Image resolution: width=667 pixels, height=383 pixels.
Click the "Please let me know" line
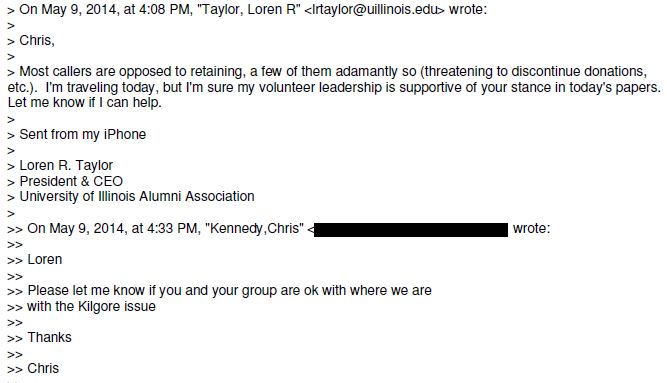(x=230, y=291)
